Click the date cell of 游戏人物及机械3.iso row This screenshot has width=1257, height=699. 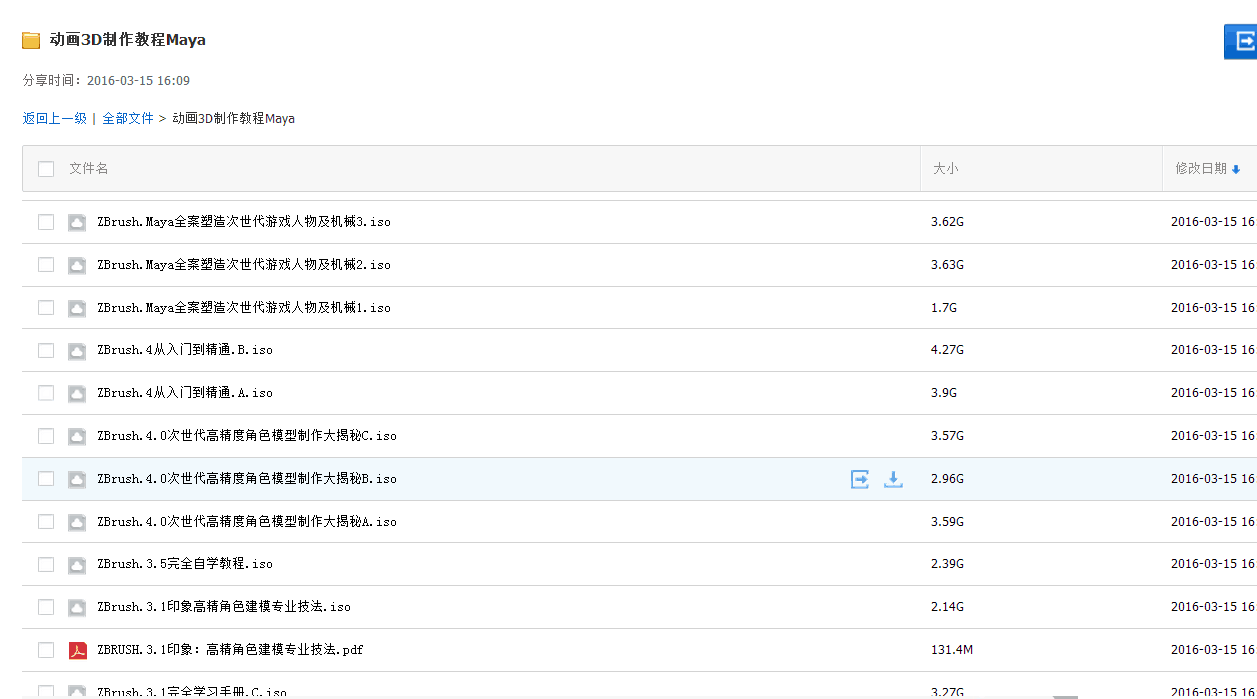pyautogui.click(x=1213, y=222)
